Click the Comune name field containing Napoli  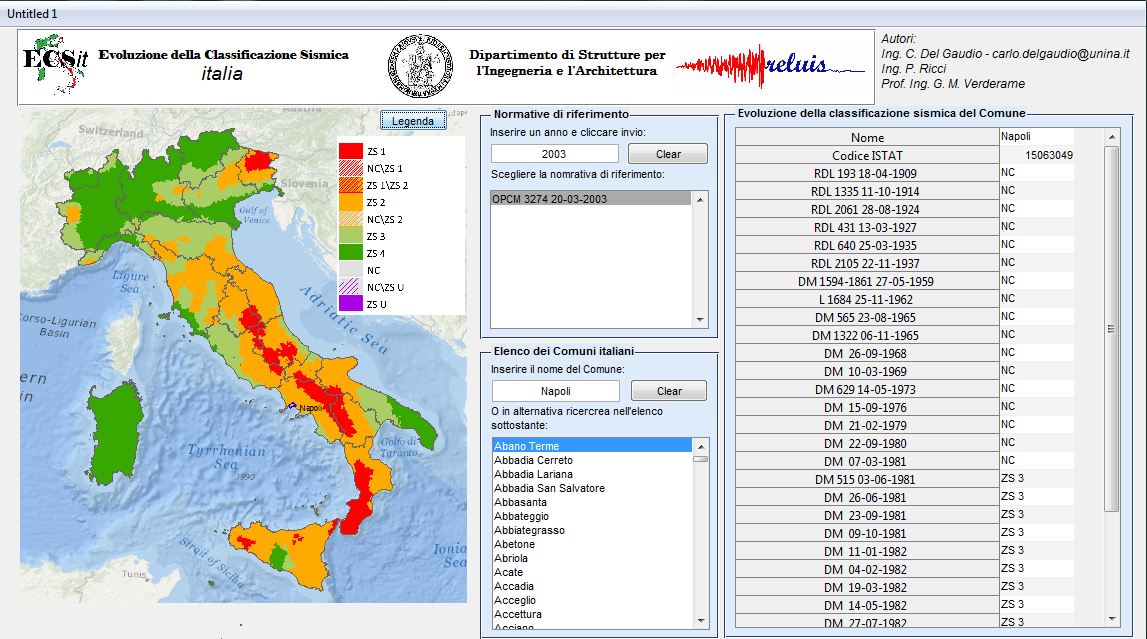[x=556, y=391]
